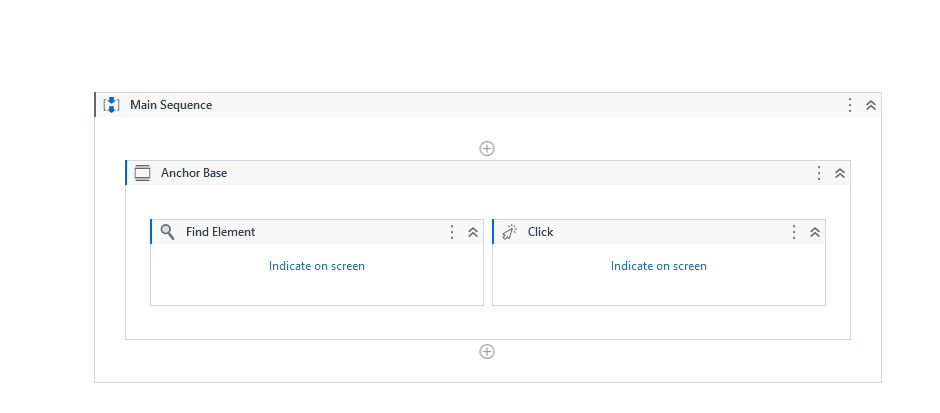The image size is (940, 413).
Task: Collapse the Main Sequence container
Action: click(x=871, y=105)
